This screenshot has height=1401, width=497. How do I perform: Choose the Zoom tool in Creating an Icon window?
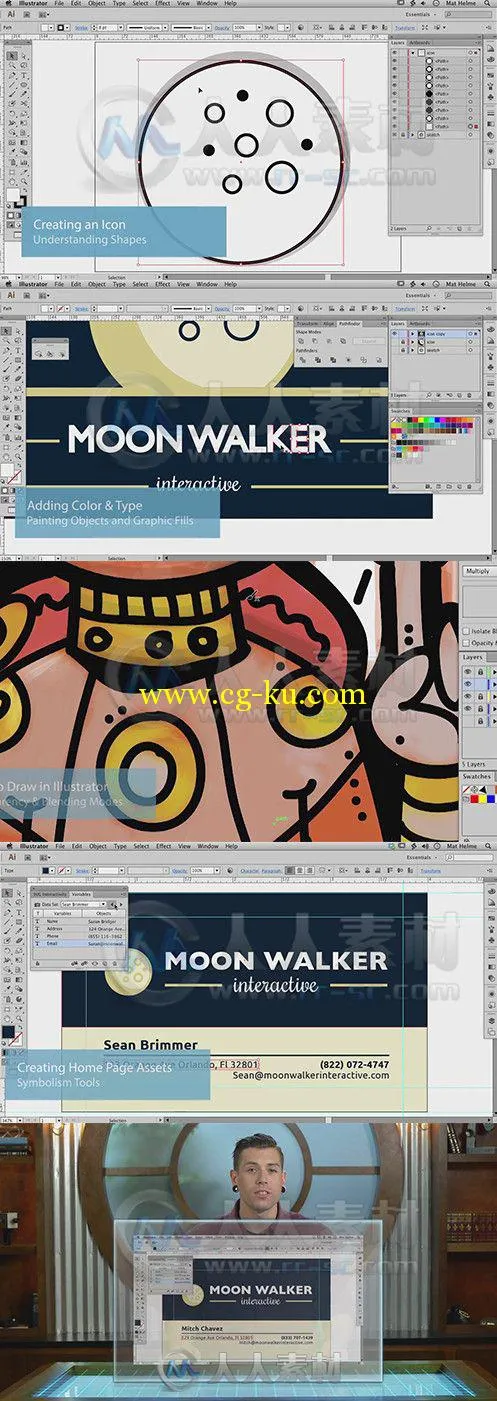tap(23, 180)
